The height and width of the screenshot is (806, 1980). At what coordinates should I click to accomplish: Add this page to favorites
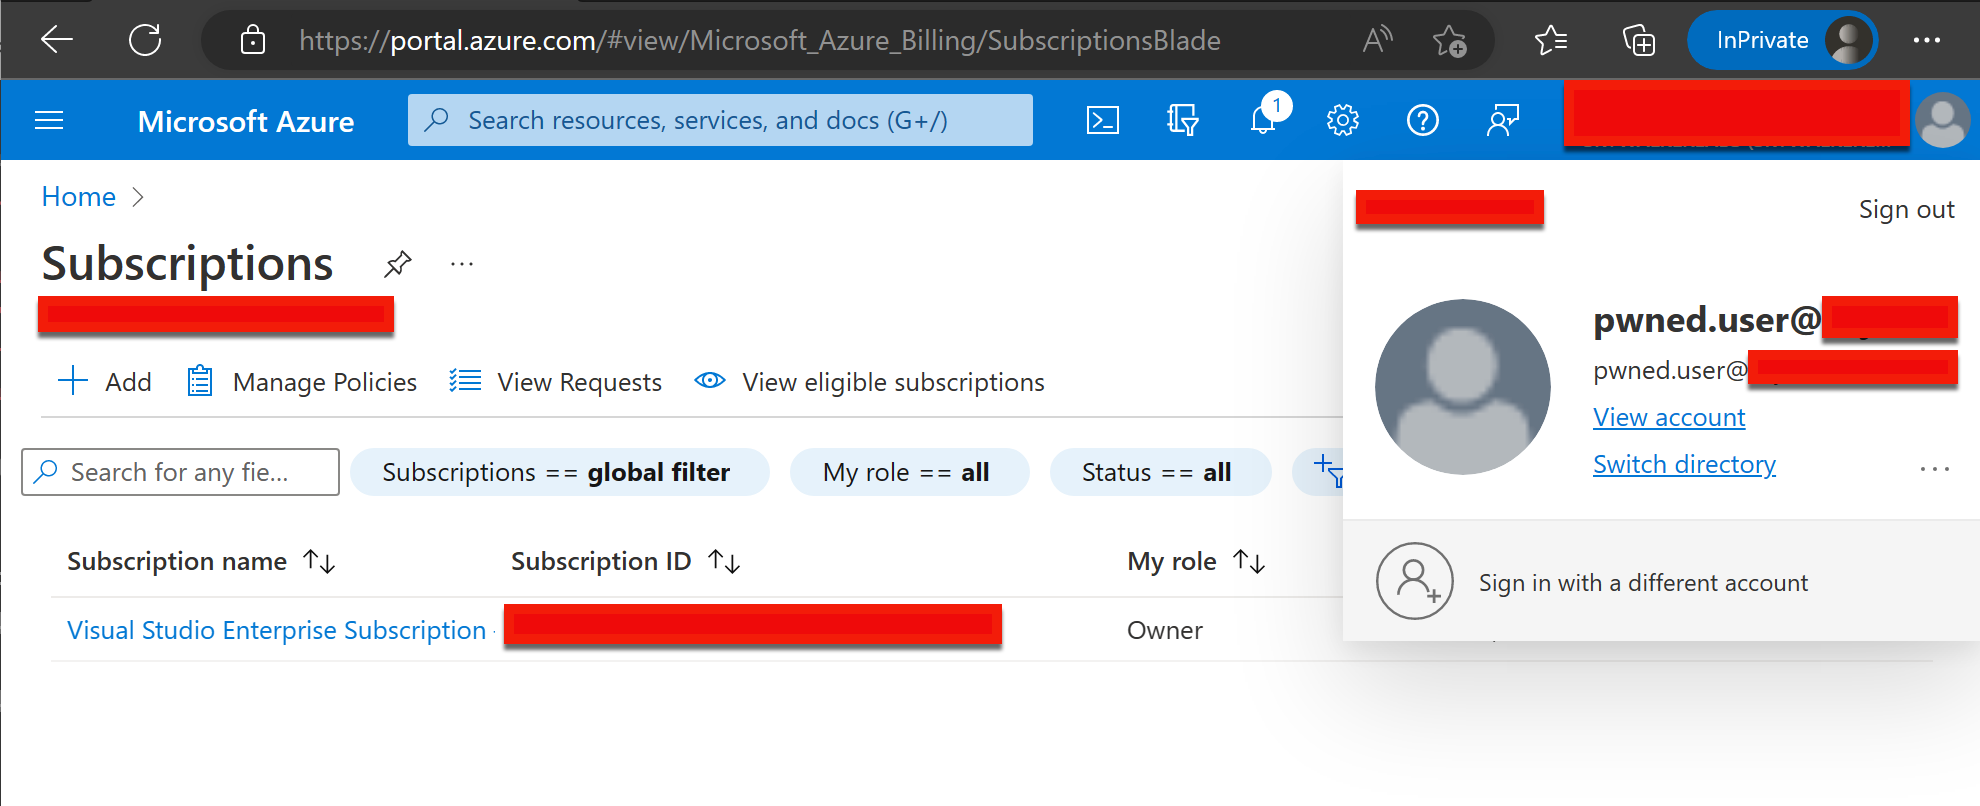[1449, 40]
